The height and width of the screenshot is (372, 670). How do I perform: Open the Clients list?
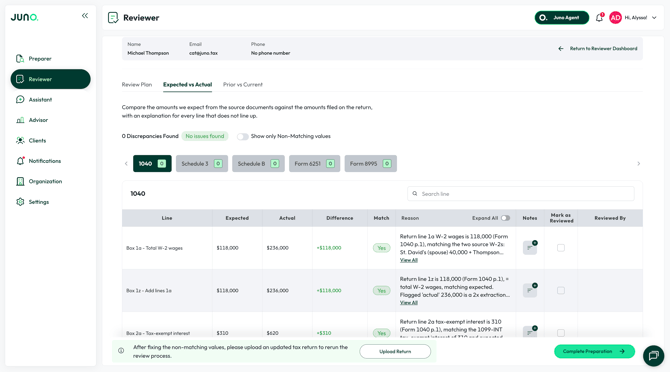pos(50,141)
